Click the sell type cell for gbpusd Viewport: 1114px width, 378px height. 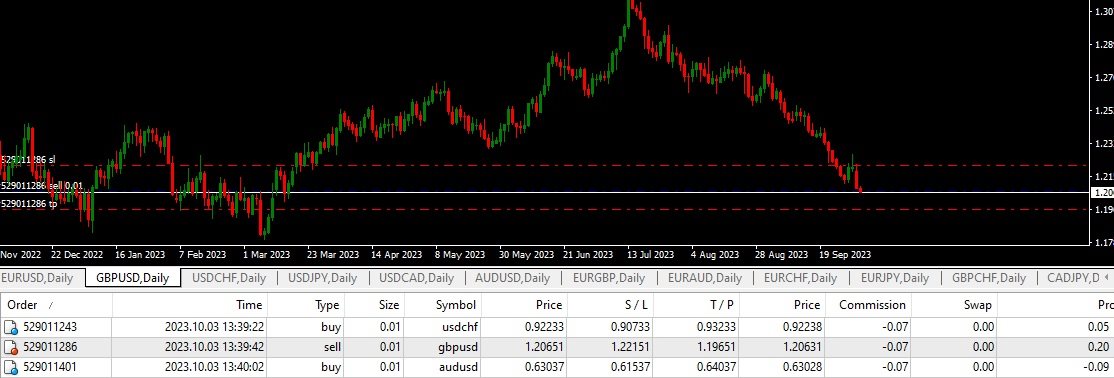point(331,347)
